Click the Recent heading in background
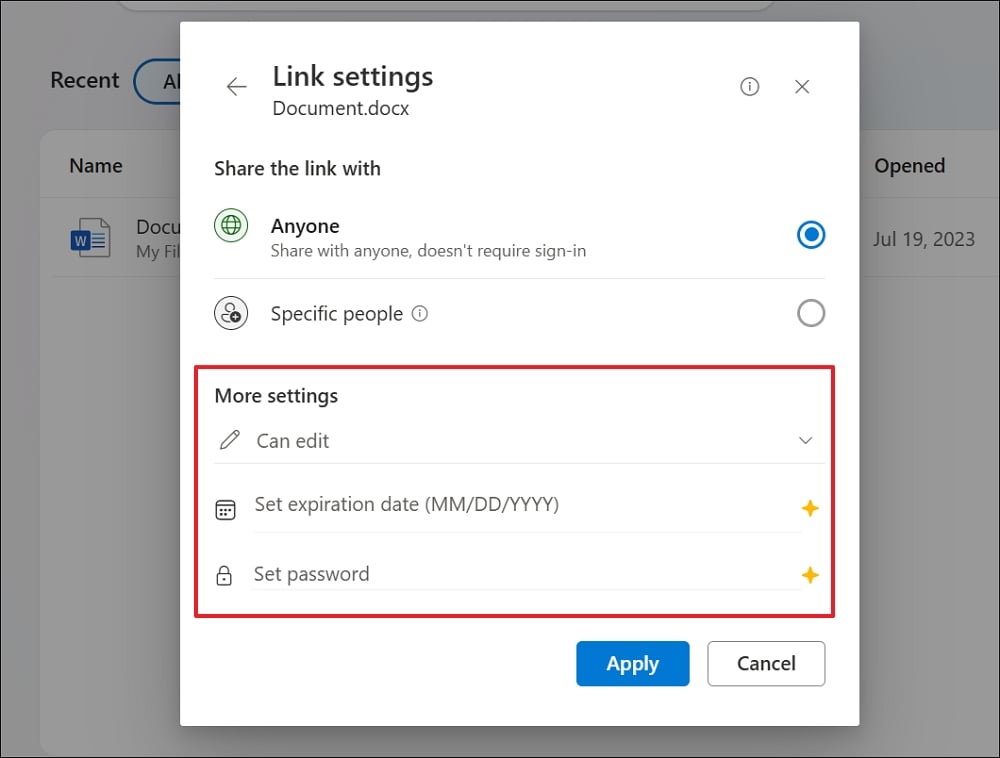 click(85, 80)
